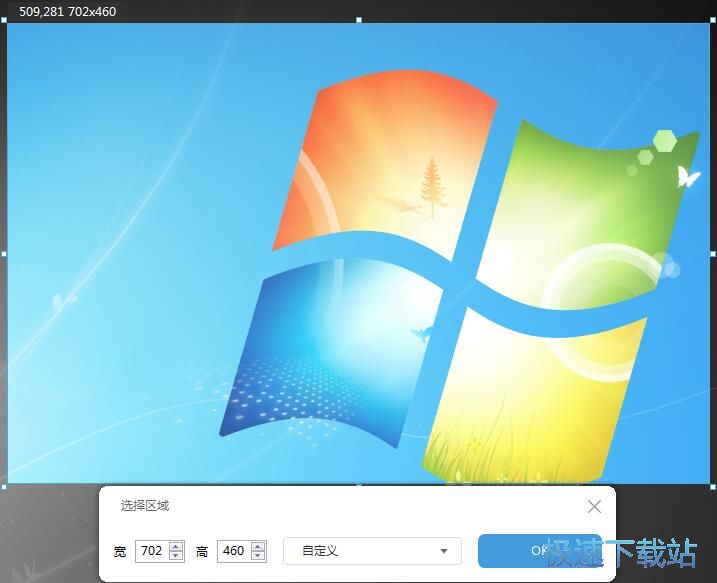Viewport: 717px width, 583px height.
Task: Click the 宽 width label
Action: coord(120,551)
